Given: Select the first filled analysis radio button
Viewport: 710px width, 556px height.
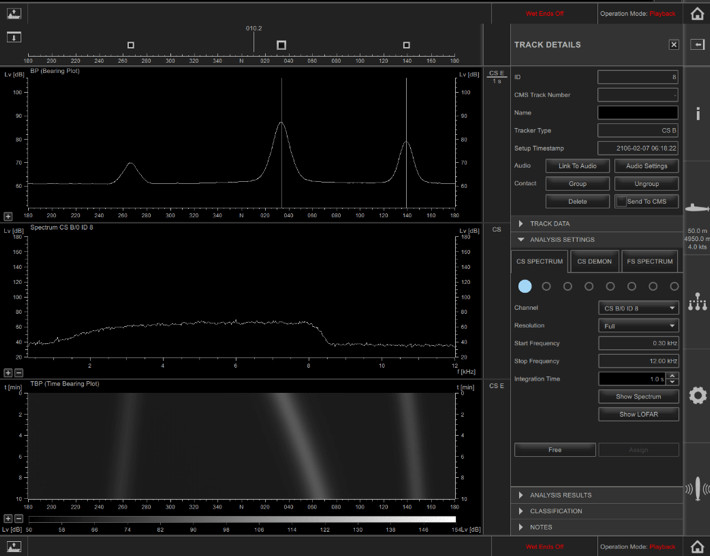Looking at the screenshot, I should click(525, 286).
